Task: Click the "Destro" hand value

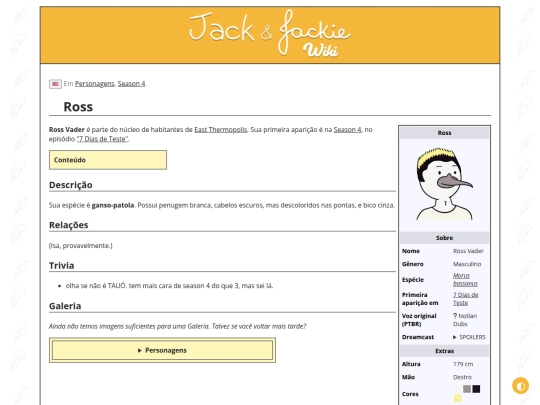Action: (462, 377)
